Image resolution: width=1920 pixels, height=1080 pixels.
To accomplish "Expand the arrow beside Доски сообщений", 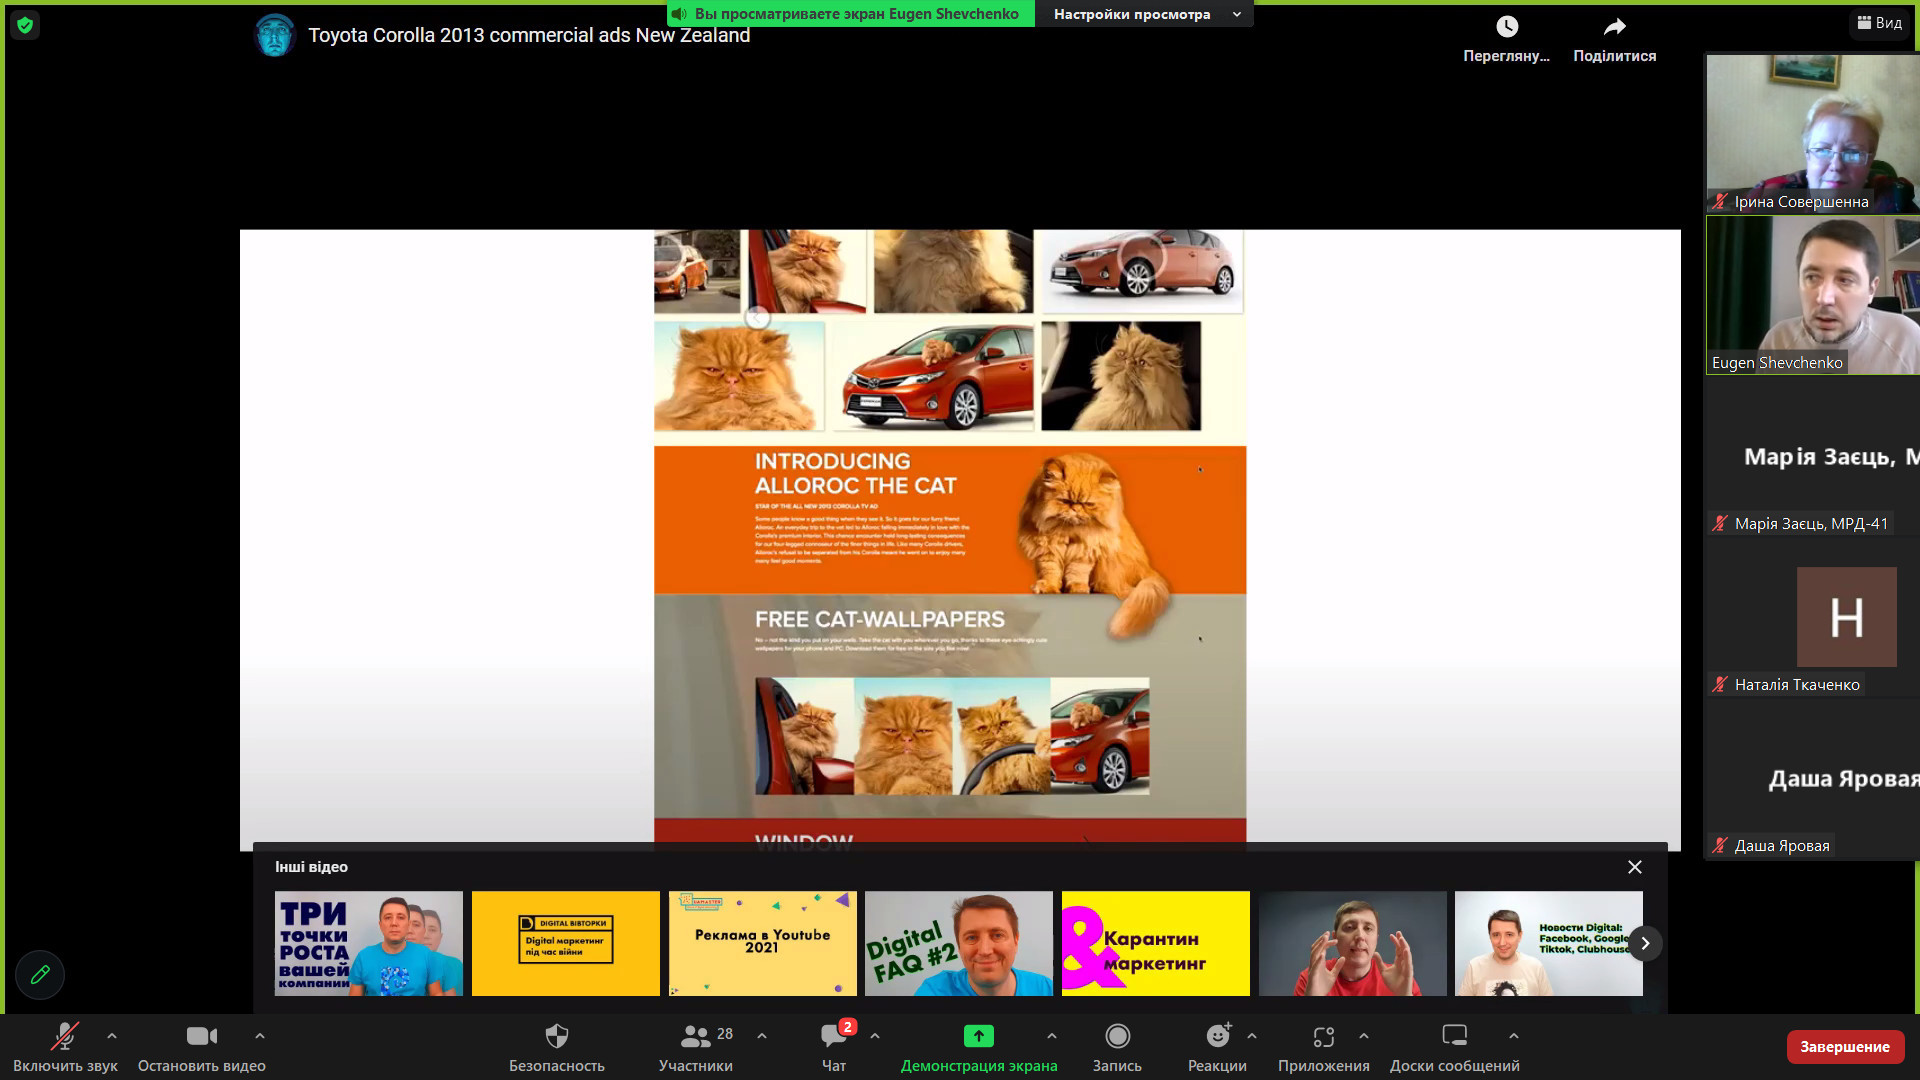I will point(1514,1036).
